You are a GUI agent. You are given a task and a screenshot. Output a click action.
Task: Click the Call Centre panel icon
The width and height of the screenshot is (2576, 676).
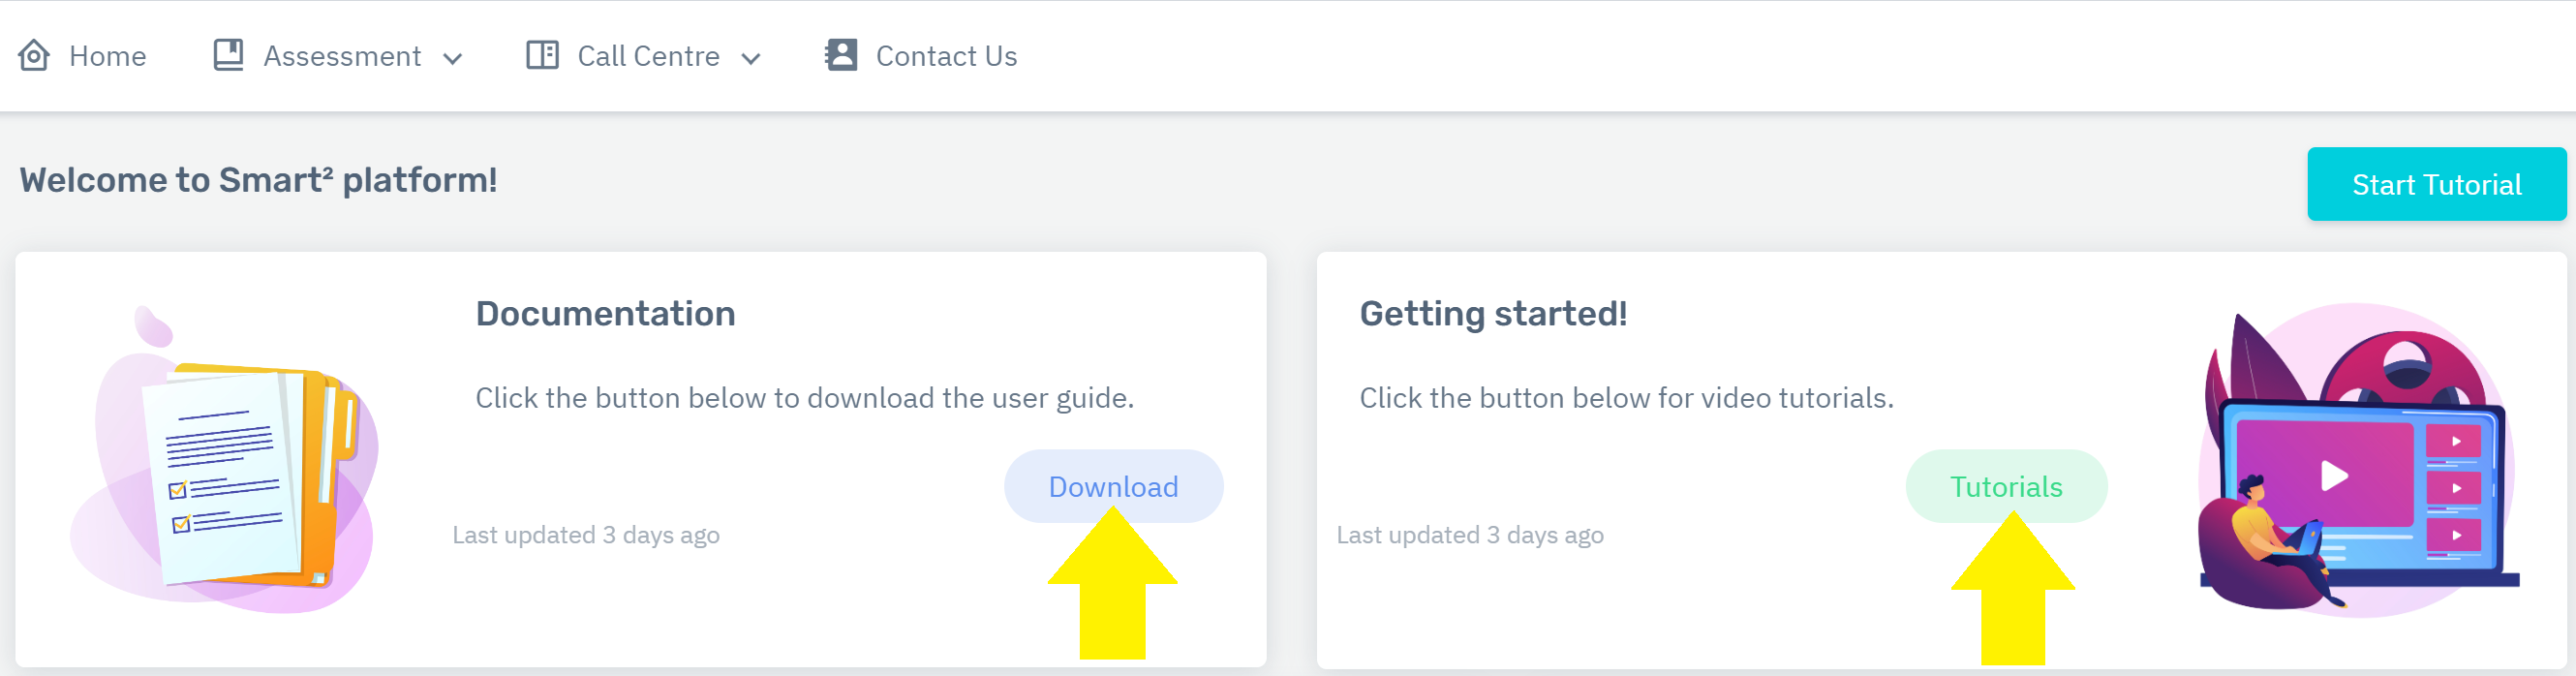542,55
